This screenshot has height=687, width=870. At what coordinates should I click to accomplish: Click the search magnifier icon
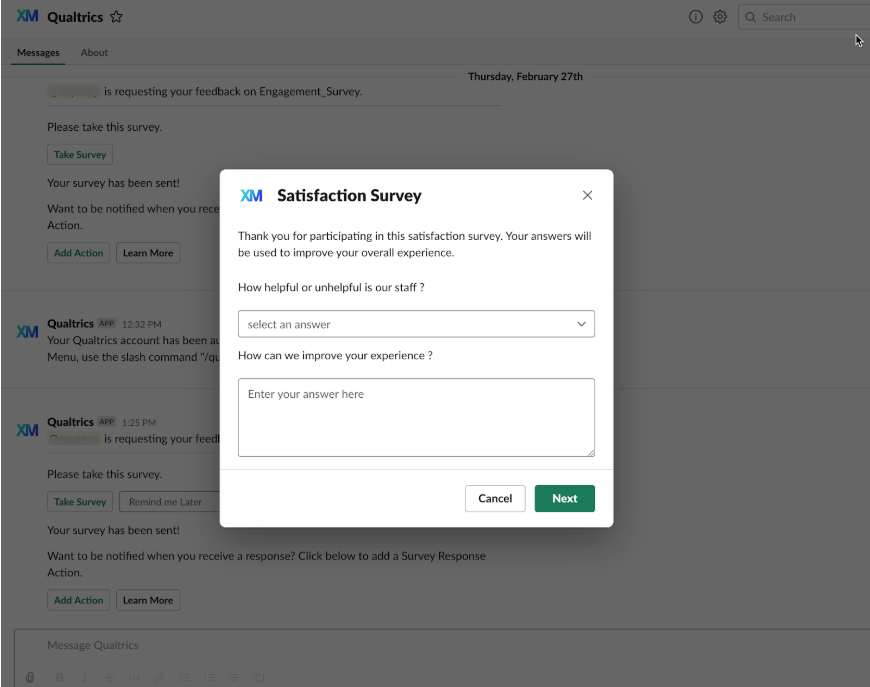(x=751, y=17)
